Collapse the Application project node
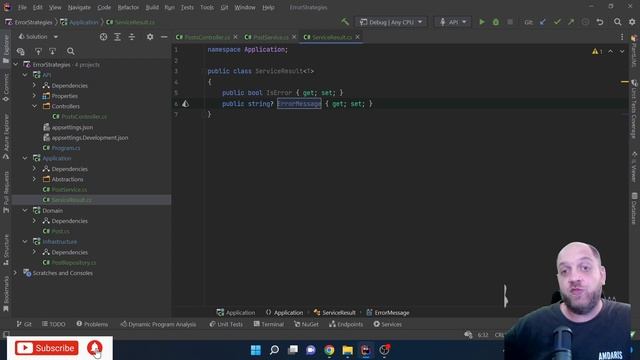 pos(25,158)
